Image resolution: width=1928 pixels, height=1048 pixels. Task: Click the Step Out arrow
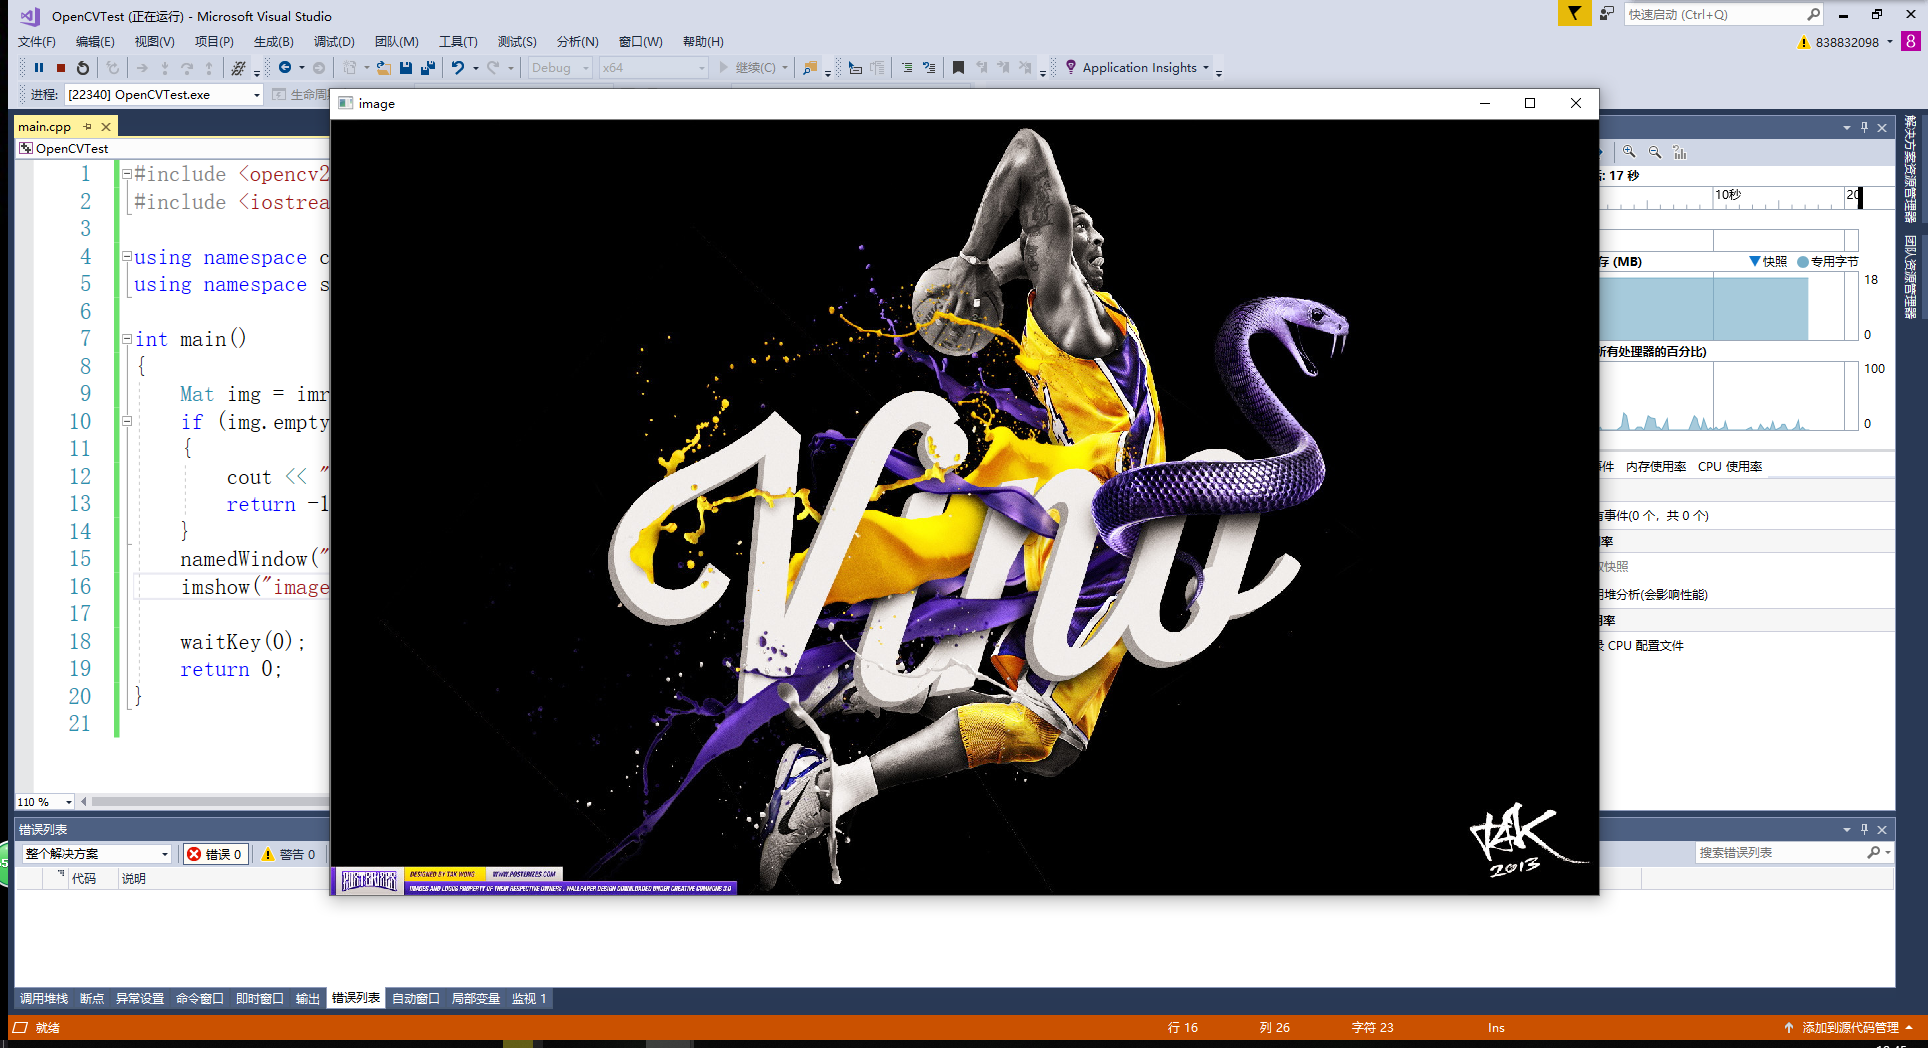point(209,68)
